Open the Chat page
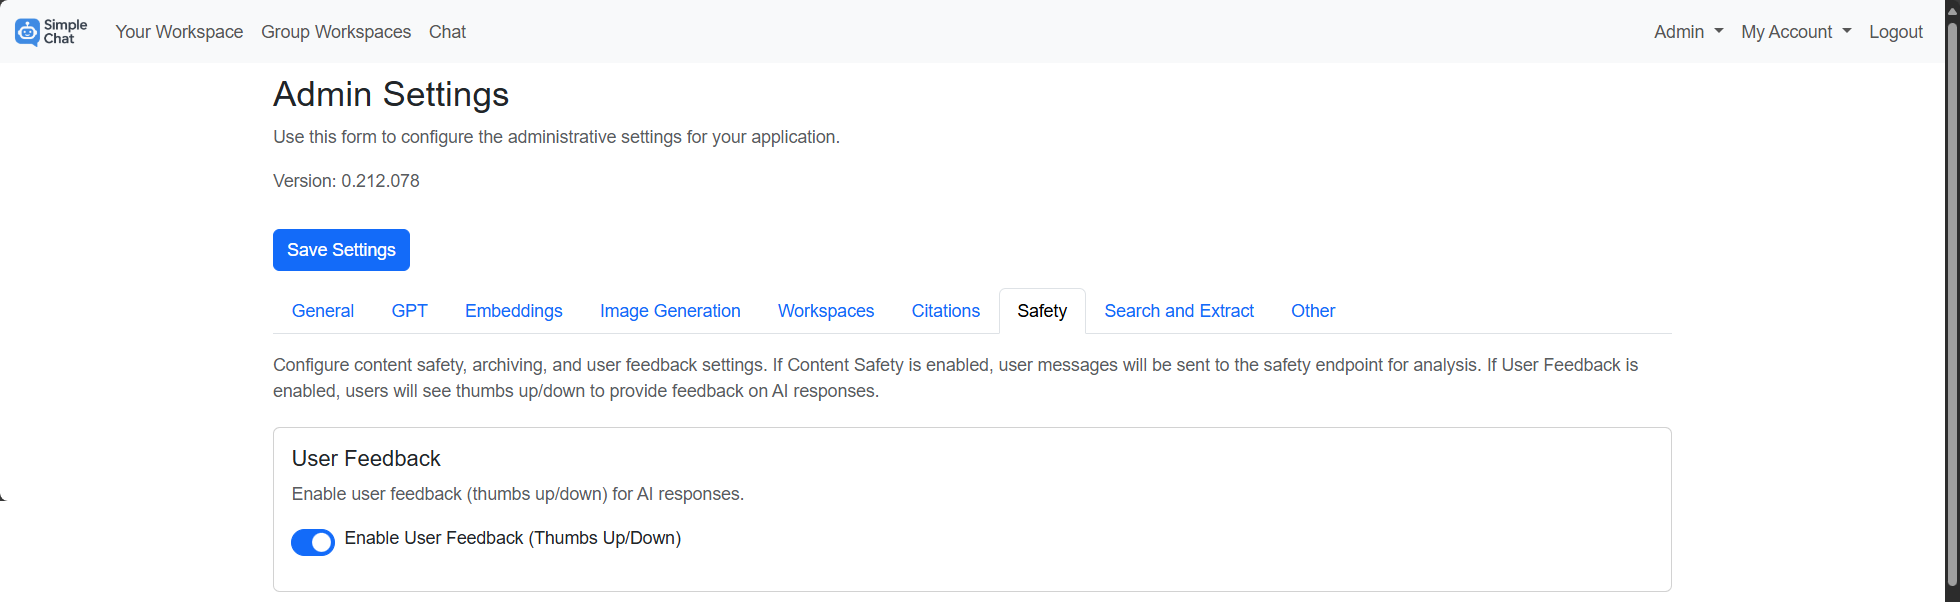The width and height of the screenshot is (1960, 602). 447,32
